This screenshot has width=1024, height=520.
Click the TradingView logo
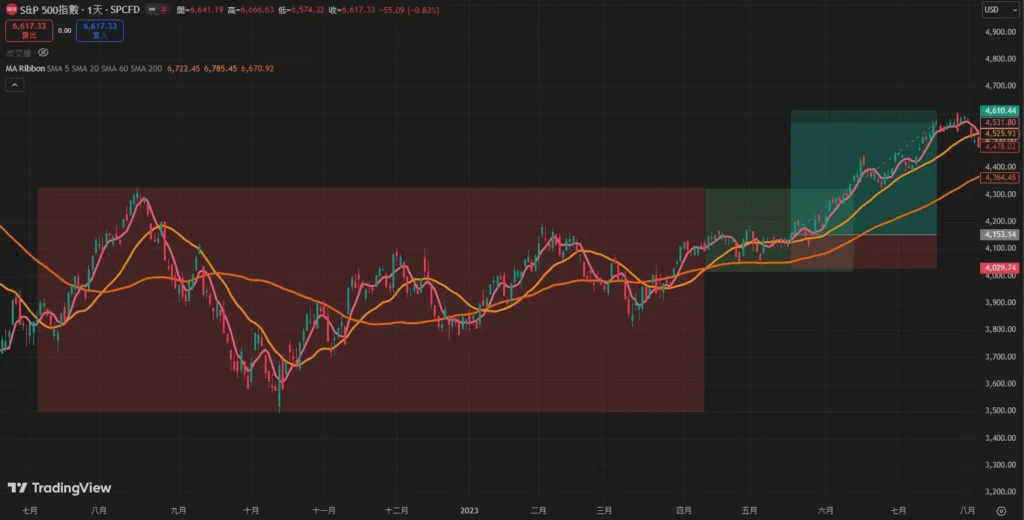(59, 488)
